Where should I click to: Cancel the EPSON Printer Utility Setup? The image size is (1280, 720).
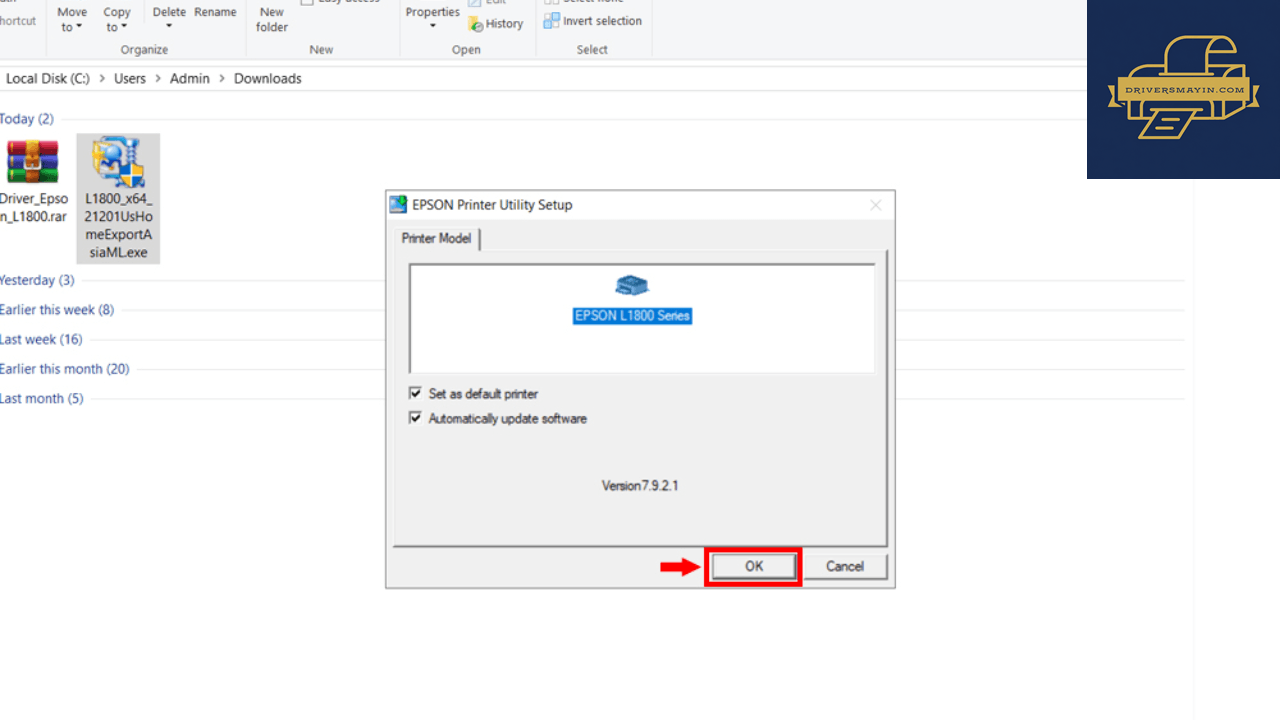[845, 566]
